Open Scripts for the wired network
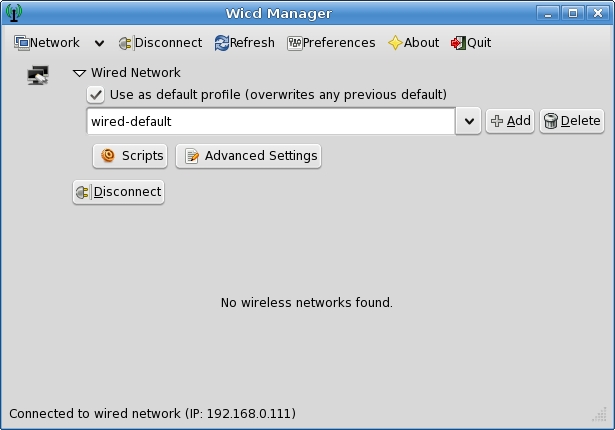This screenshot has width=615, height=430. click(x=131, y=156)
